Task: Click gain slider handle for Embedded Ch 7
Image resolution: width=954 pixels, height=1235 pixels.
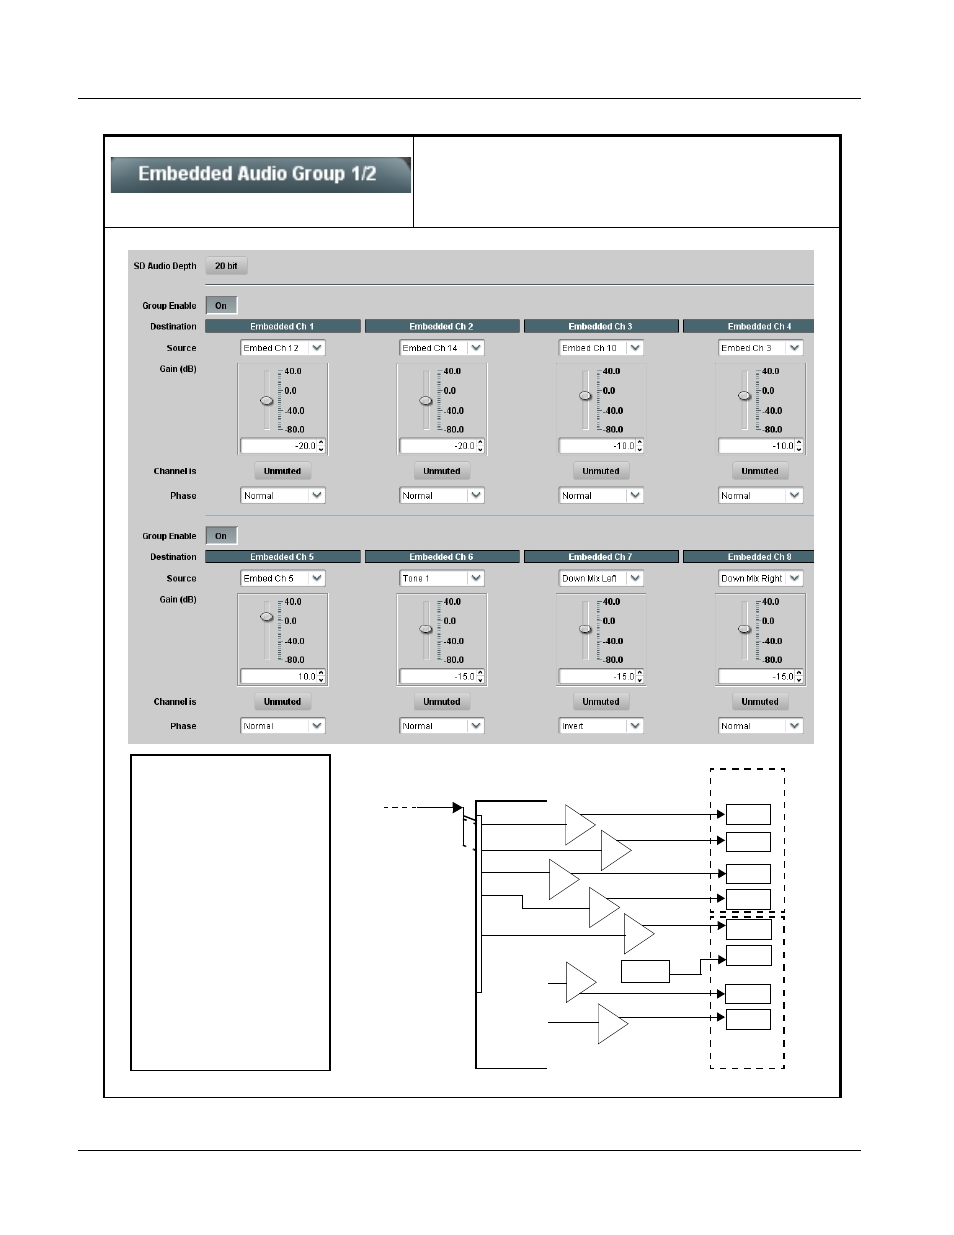Action: point(585,628)
